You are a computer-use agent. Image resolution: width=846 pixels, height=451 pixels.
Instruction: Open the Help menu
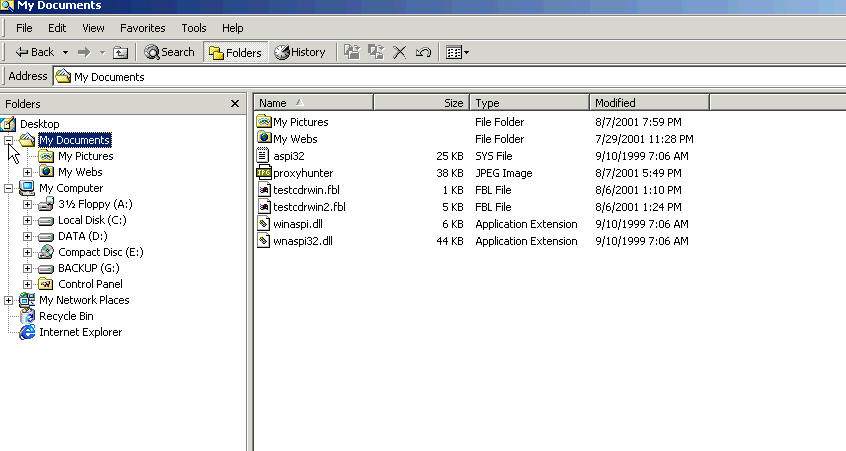point(233,28)
